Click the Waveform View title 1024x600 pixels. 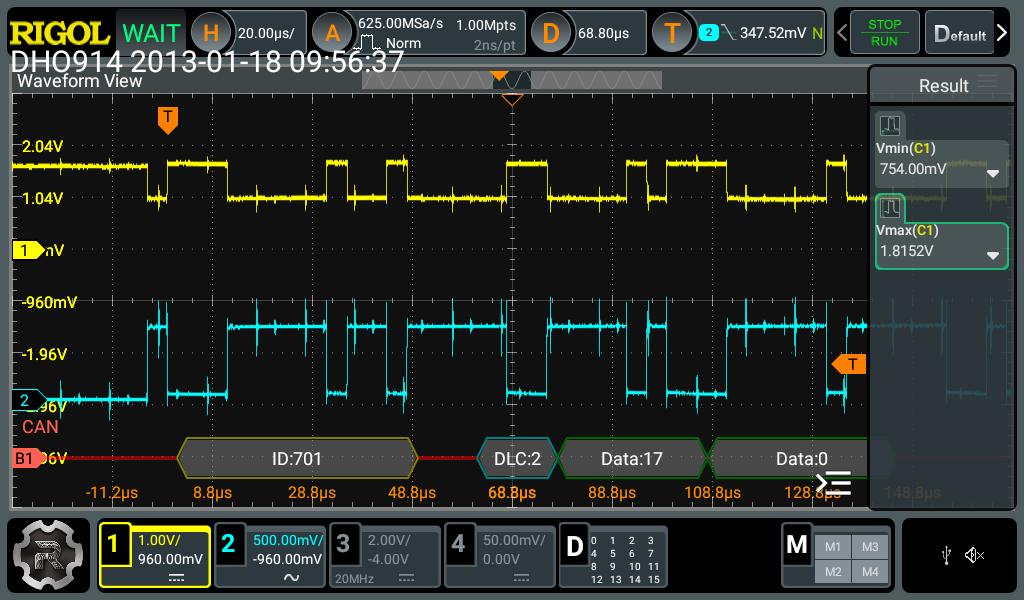[79, 81]
